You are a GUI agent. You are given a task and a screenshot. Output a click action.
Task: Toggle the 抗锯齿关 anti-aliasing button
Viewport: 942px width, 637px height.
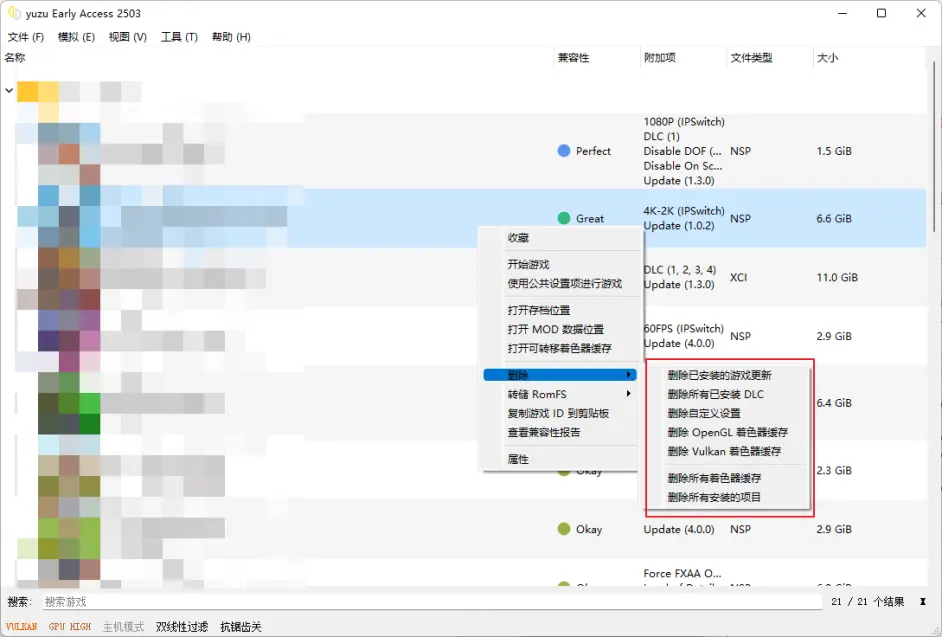pos(241,627)
